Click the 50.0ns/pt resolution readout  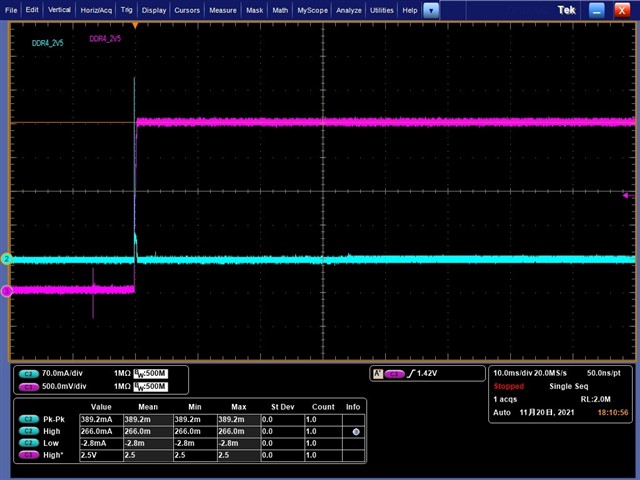604,373
